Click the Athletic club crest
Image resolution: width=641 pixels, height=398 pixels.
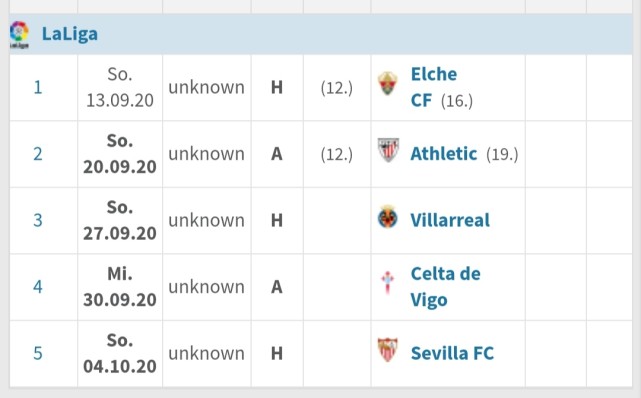(388, 150)
